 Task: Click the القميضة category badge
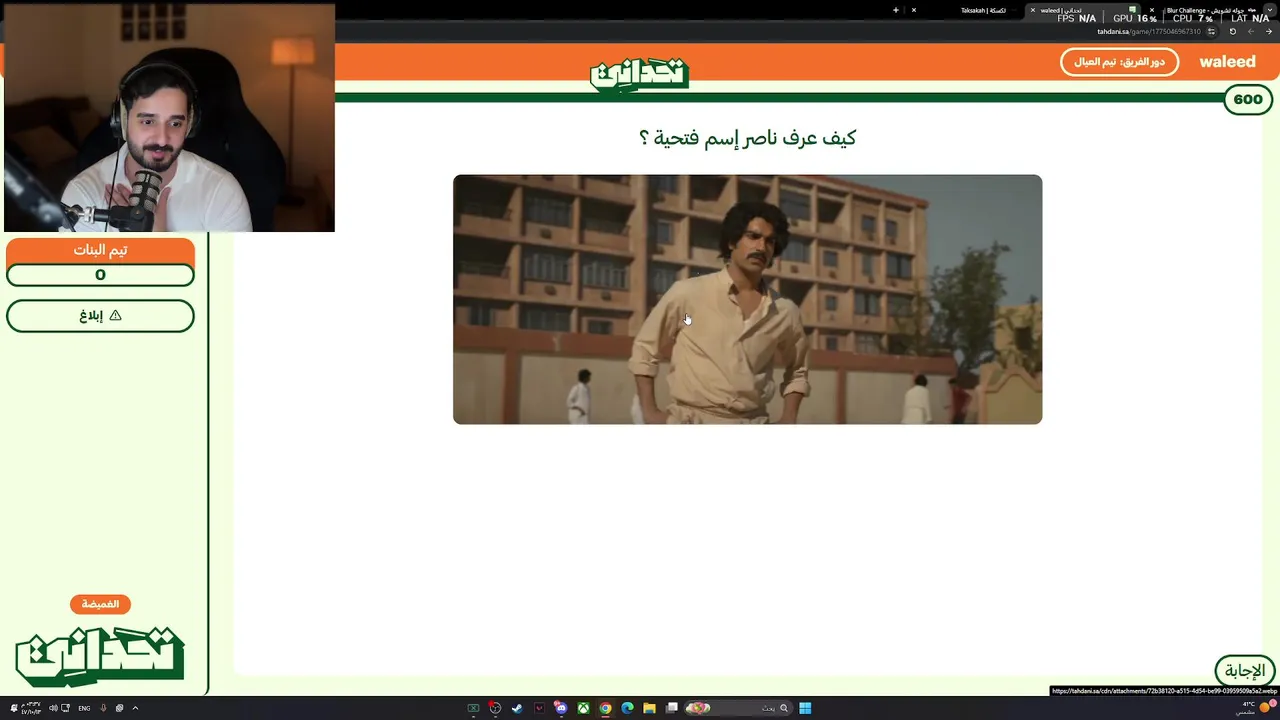click(100, 604)
